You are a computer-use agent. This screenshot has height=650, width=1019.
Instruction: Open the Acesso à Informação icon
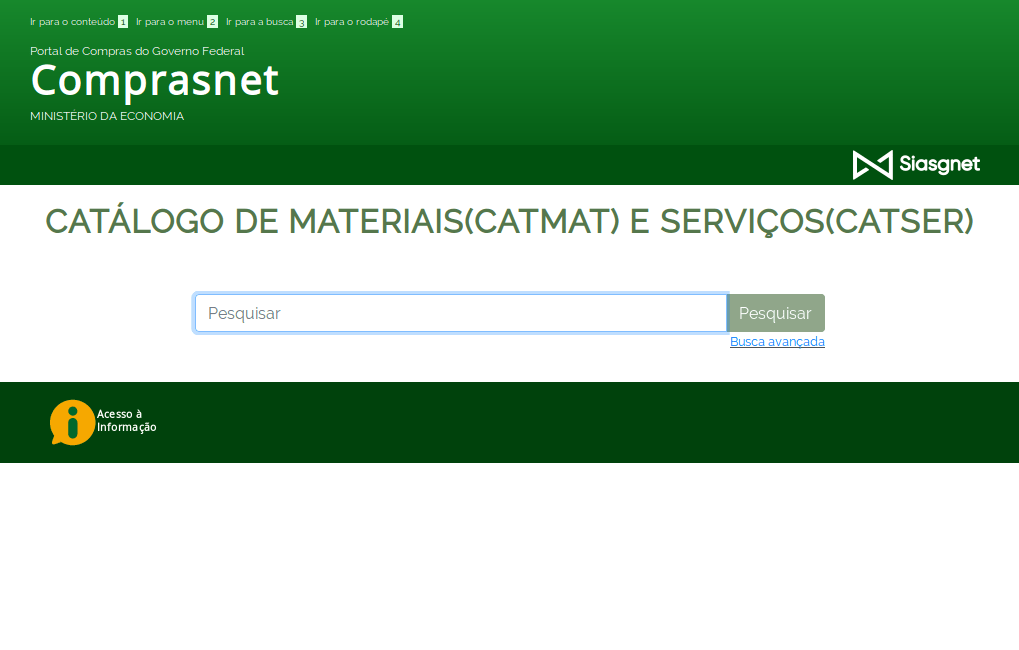click(72, 422)
